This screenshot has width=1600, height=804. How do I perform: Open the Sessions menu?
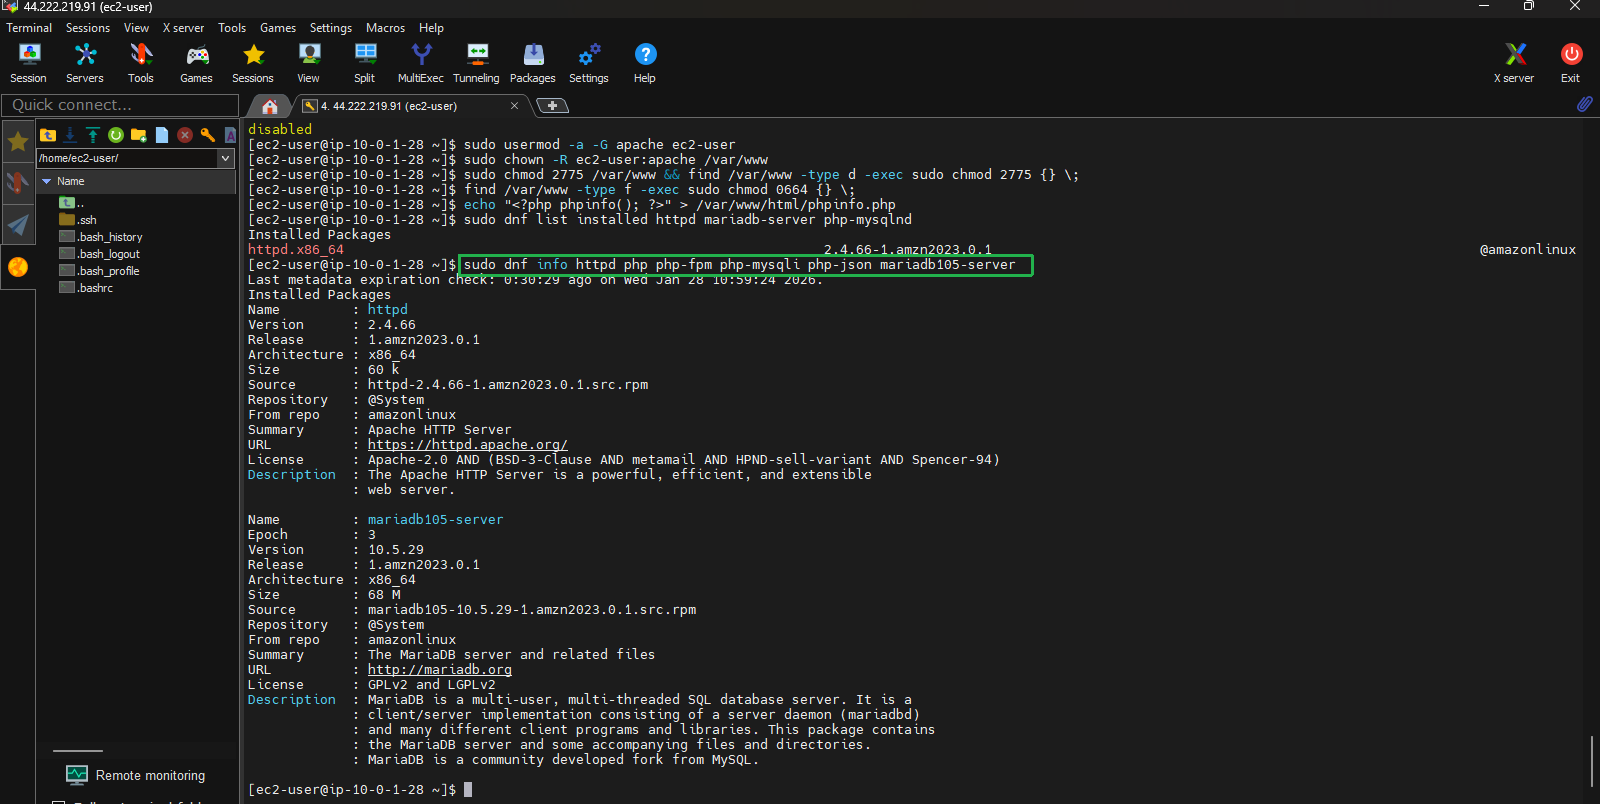pos(88,28)
